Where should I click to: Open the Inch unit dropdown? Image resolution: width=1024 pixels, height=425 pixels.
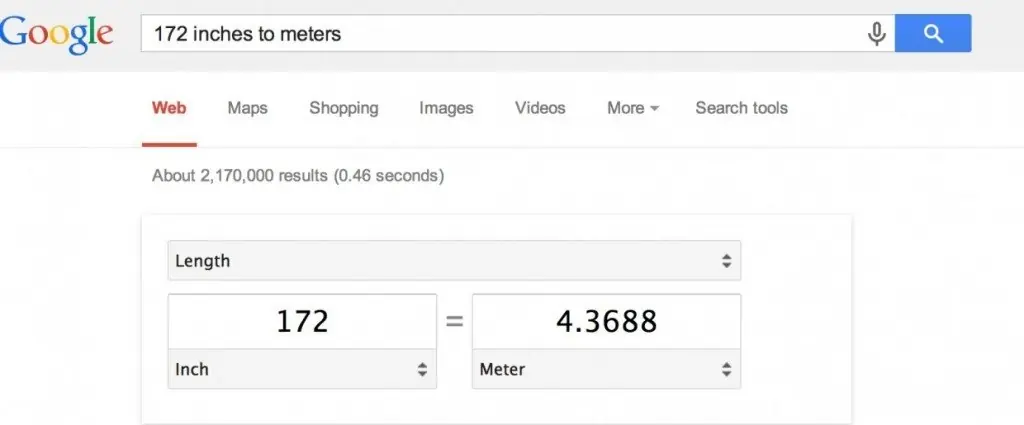[302, 370]
